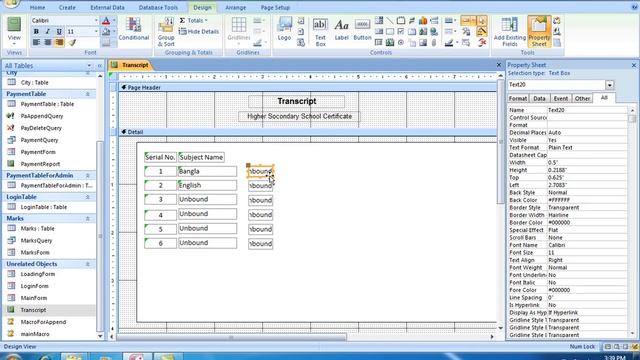
Task: Open the Text20 object selector dropdown
Action: tap(609, 85)
